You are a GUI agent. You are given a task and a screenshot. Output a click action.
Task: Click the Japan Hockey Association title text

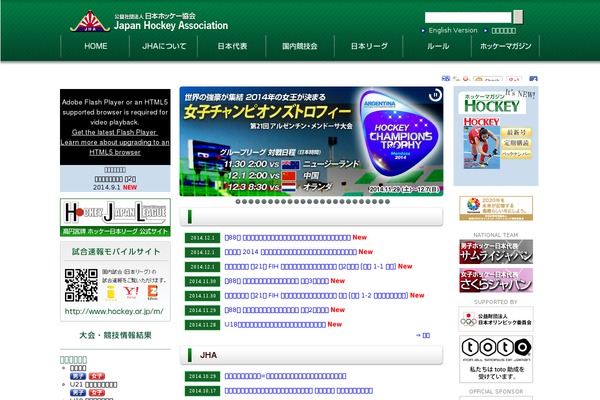(x=171, y=26)
